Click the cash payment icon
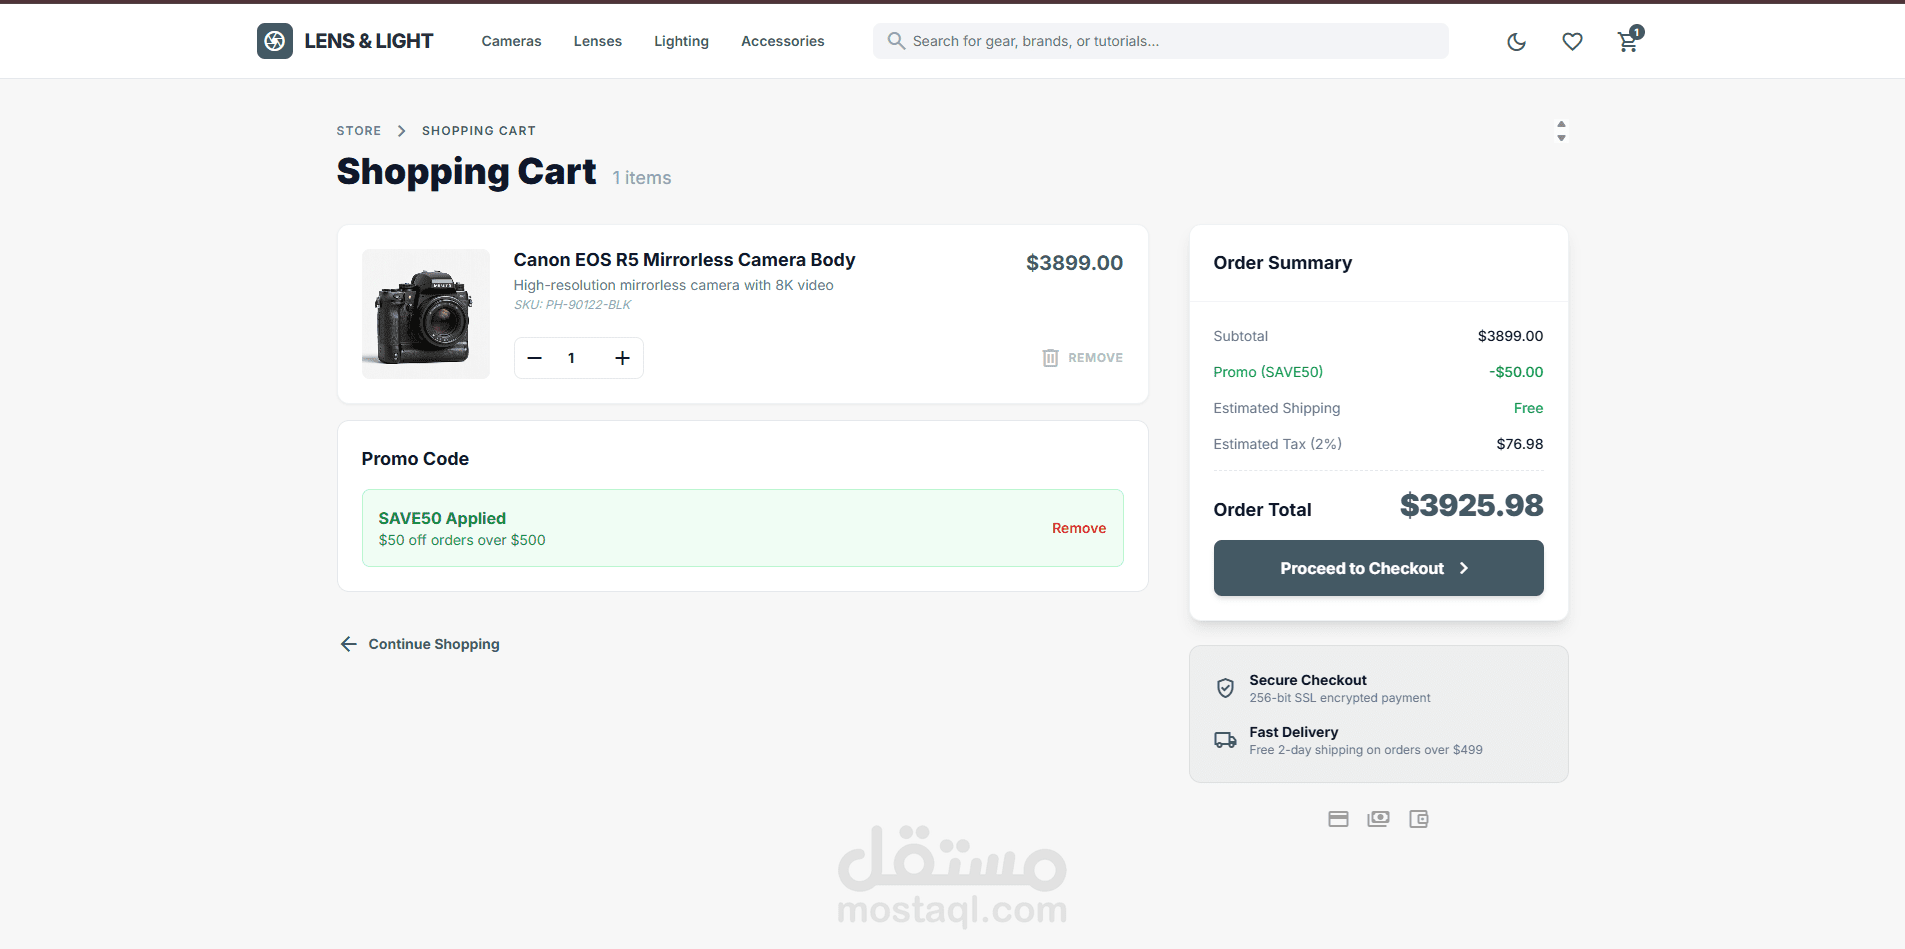This screenshot has width=1905, height=949. click(1378, 819)
